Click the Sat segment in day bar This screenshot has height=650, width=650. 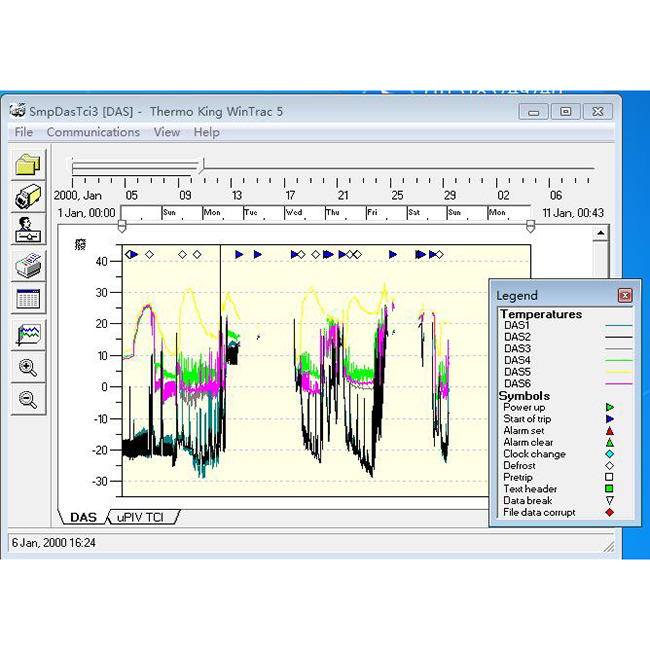pyautogui.click(x=427, y=213)
